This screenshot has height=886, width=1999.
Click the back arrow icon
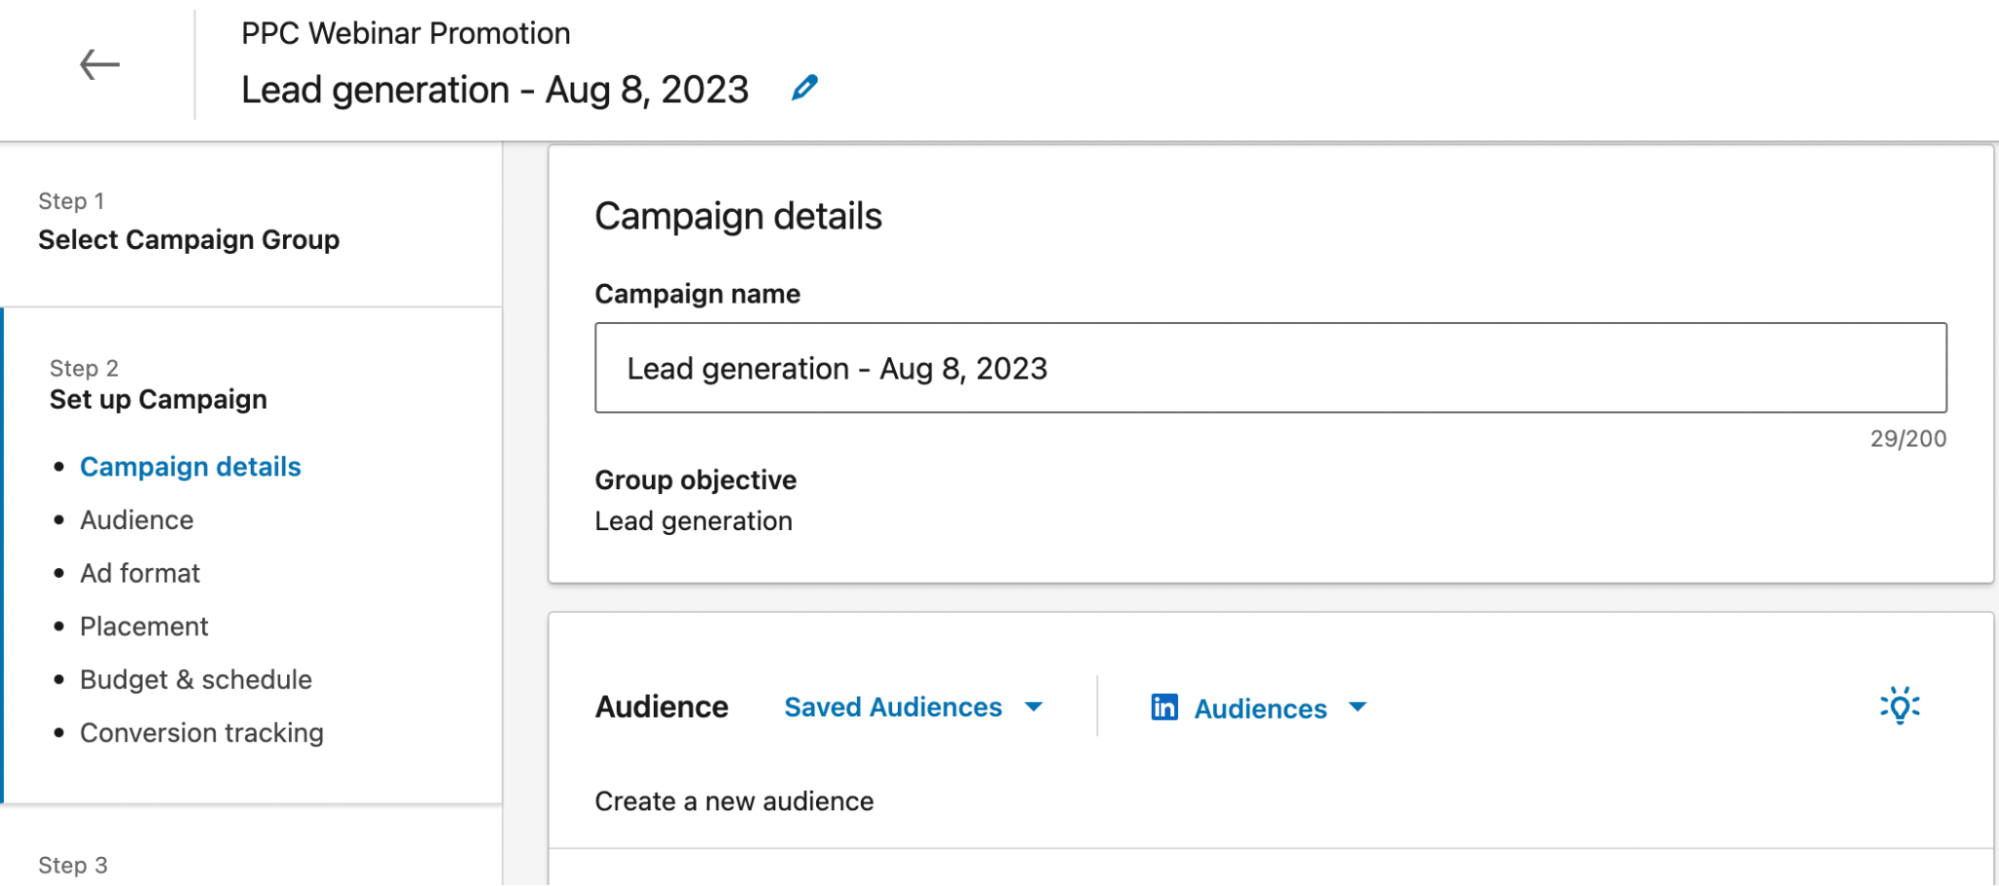coord(100,65)
